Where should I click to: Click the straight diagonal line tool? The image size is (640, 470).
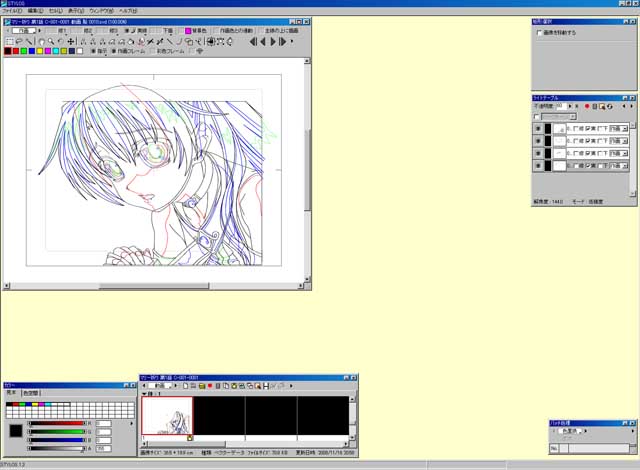point(169,41)
